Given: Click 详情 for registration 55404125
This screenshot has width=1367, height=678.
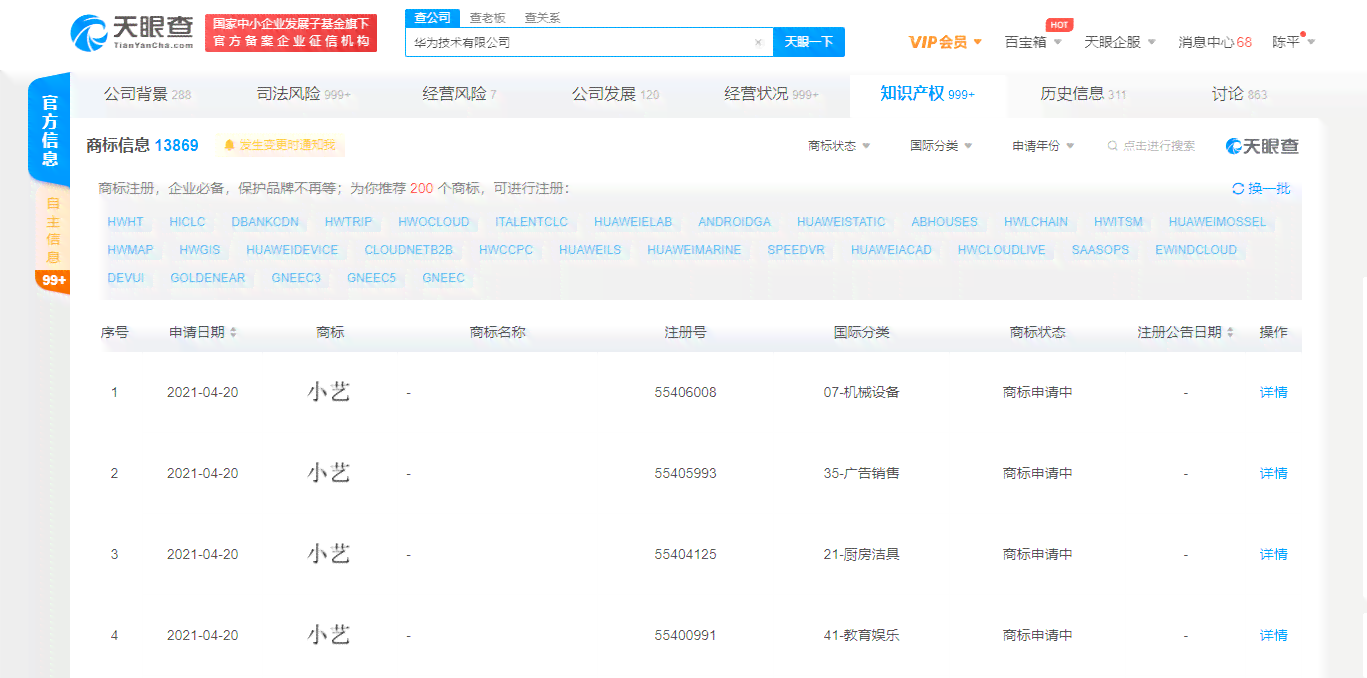Looking at the screenshot, I should [1273, 554].
